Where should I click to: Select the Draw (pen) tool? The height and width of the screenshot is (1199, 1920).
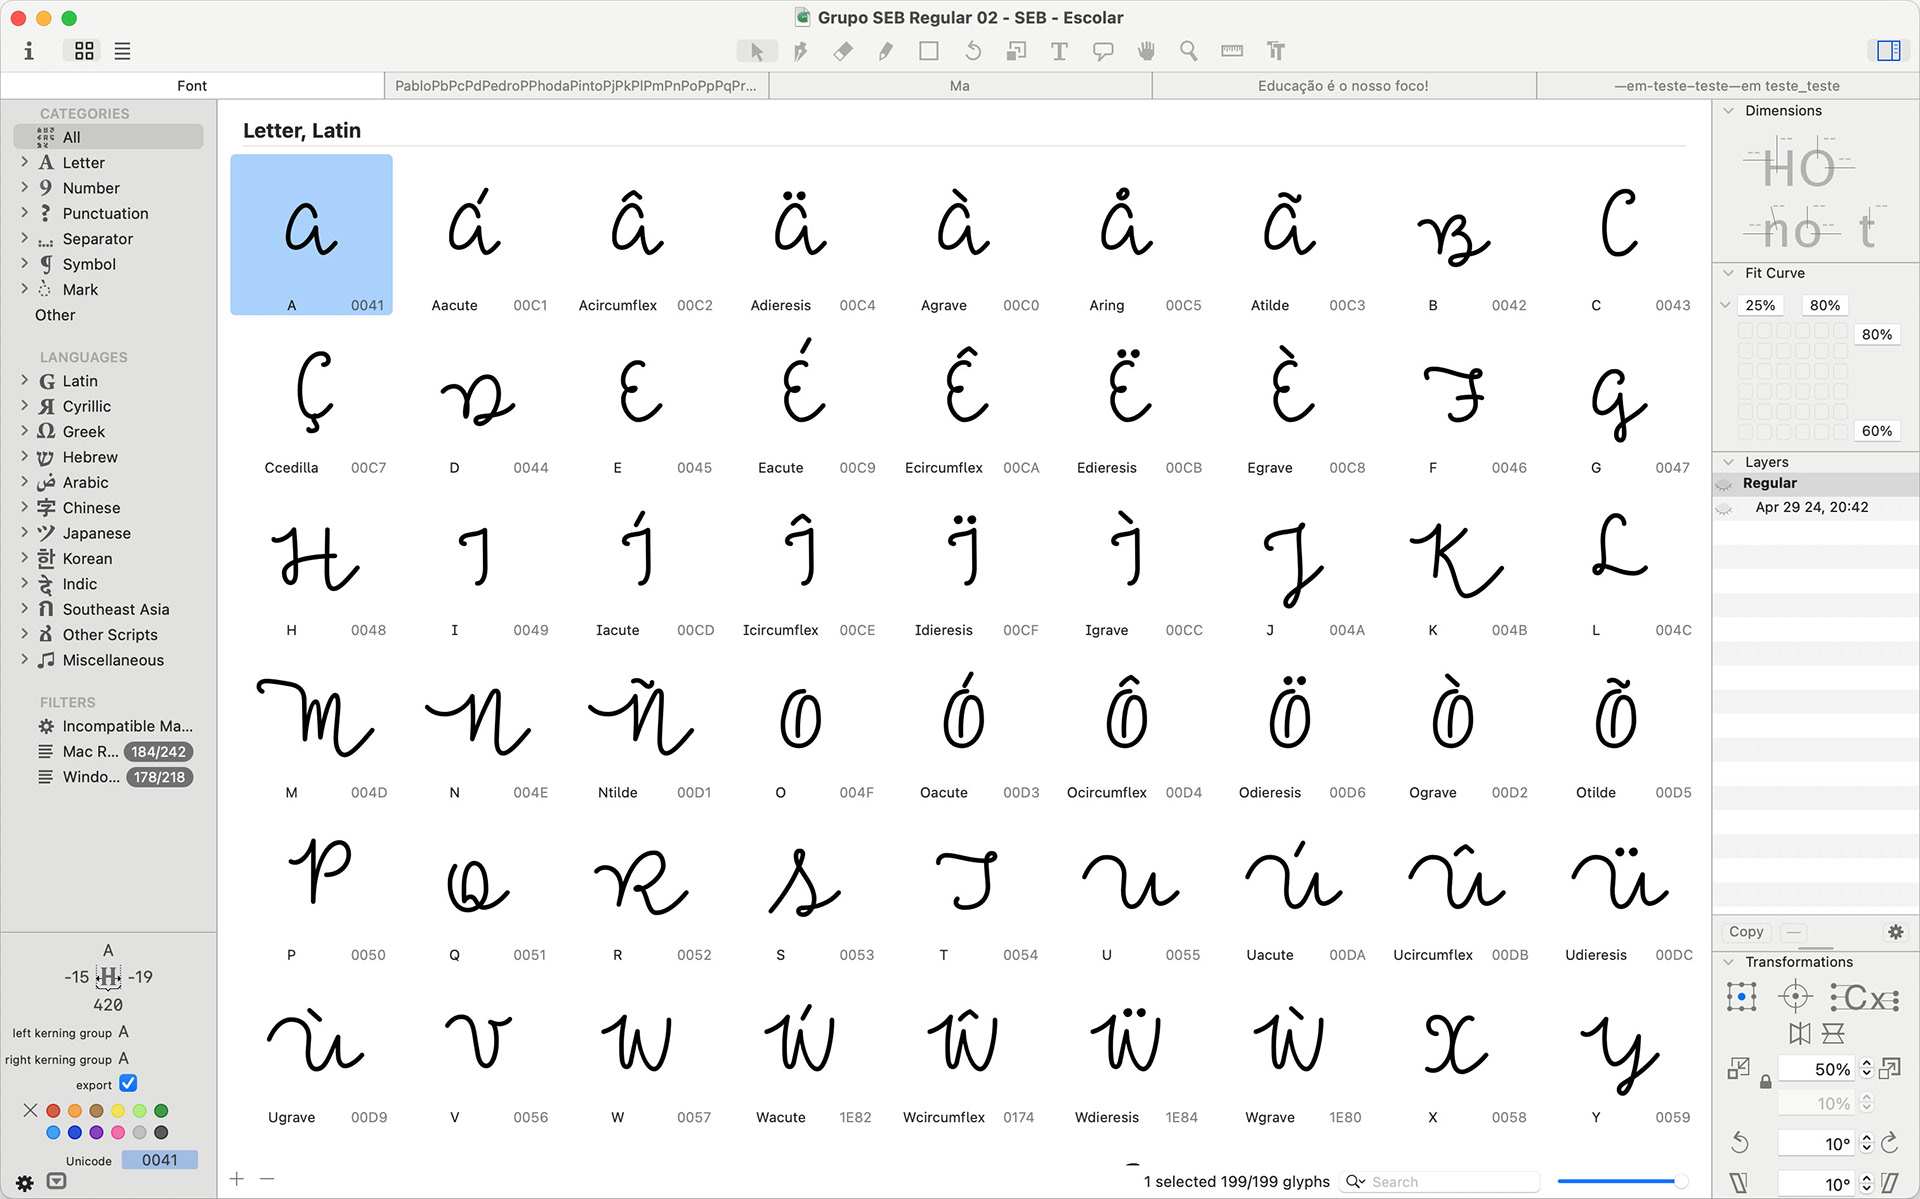(800, 51)
